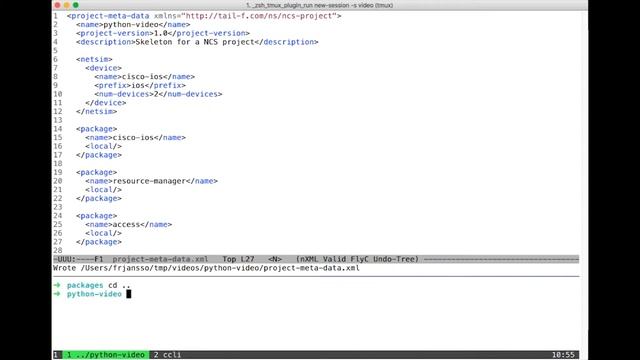Click the green prompt arrow before 'packages'

57,285
